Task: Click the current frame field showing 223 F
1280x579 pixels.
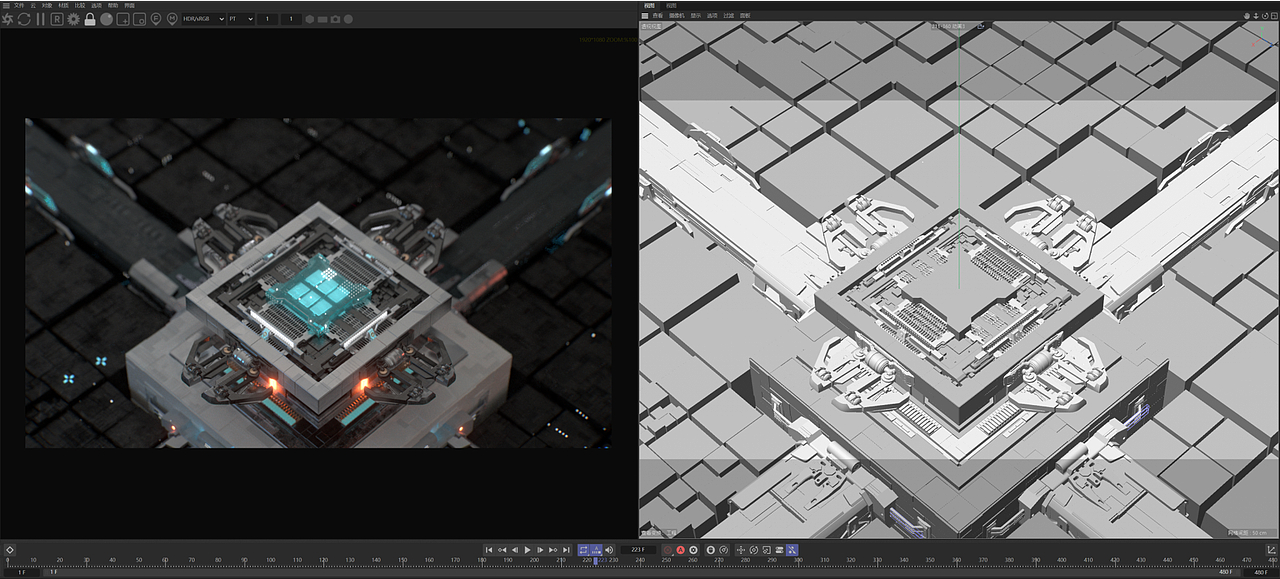Action: [638, 550]
